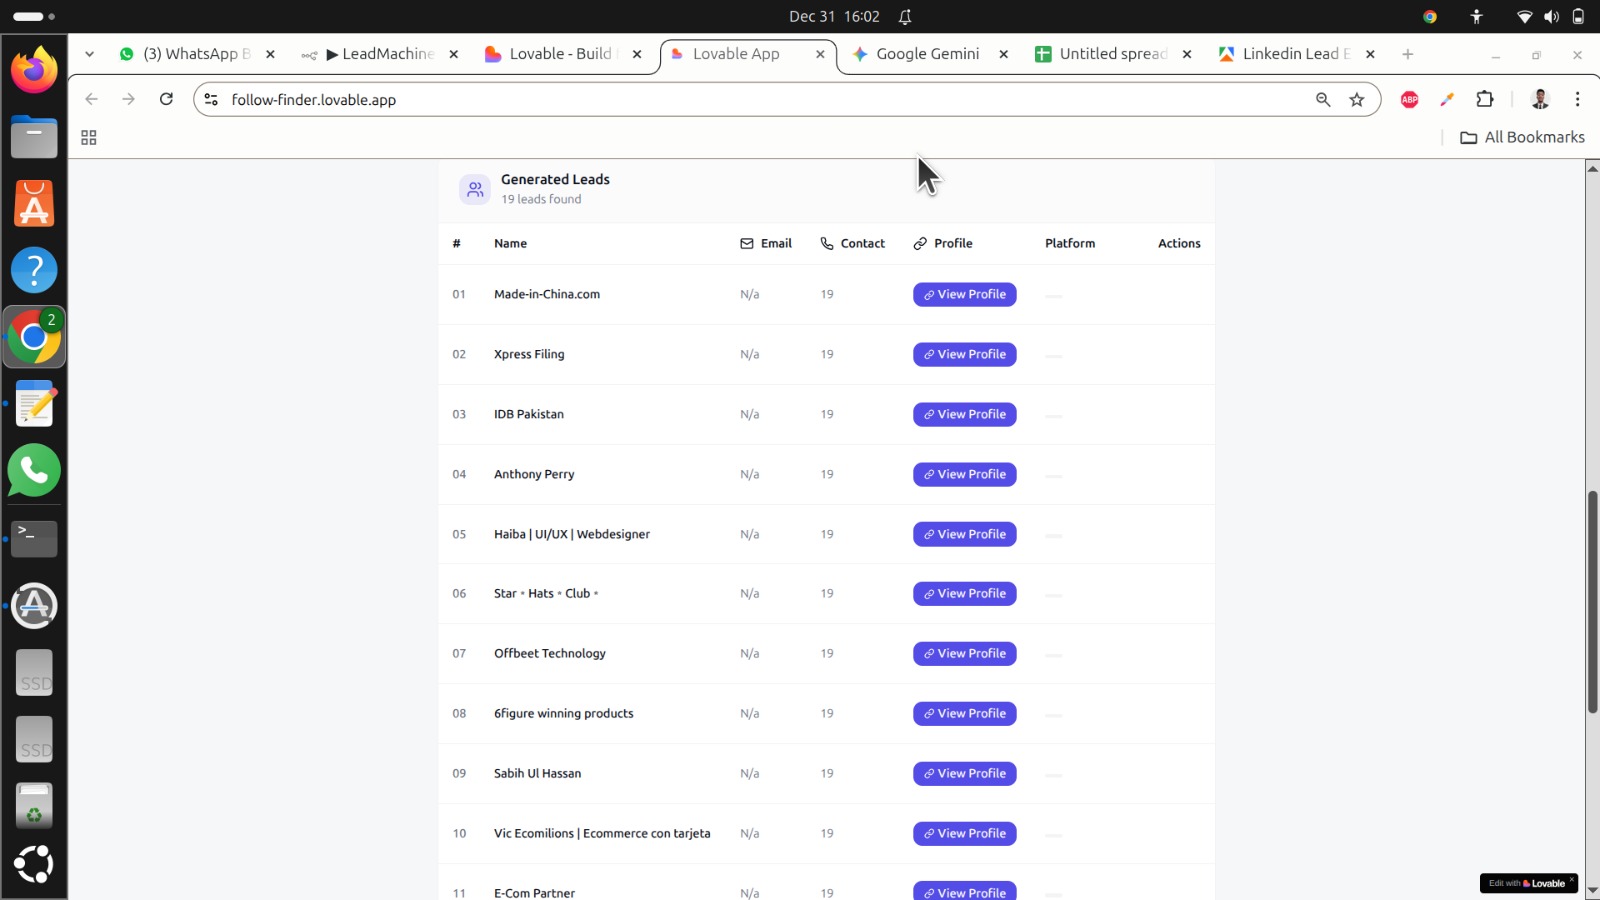View profile for Made-in-China.com
The image size is (1600, 900).
pyautogui.click(x=964, y=294)
